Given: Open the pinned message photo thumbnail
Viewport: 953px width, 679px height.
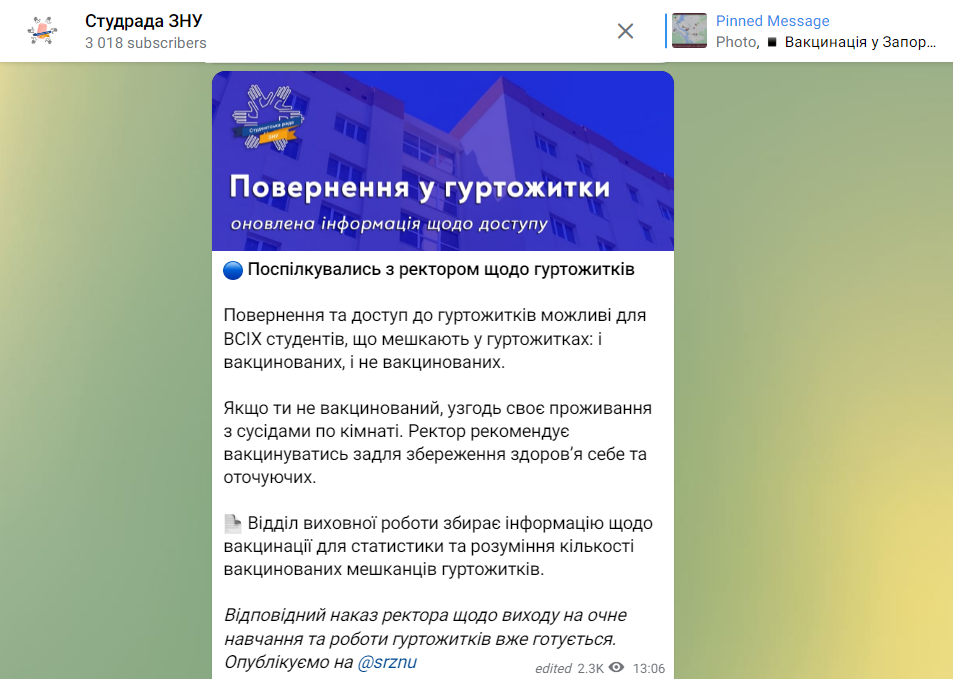Looking at the screenshot, I should pyautogui.click(x=689, y=31).
